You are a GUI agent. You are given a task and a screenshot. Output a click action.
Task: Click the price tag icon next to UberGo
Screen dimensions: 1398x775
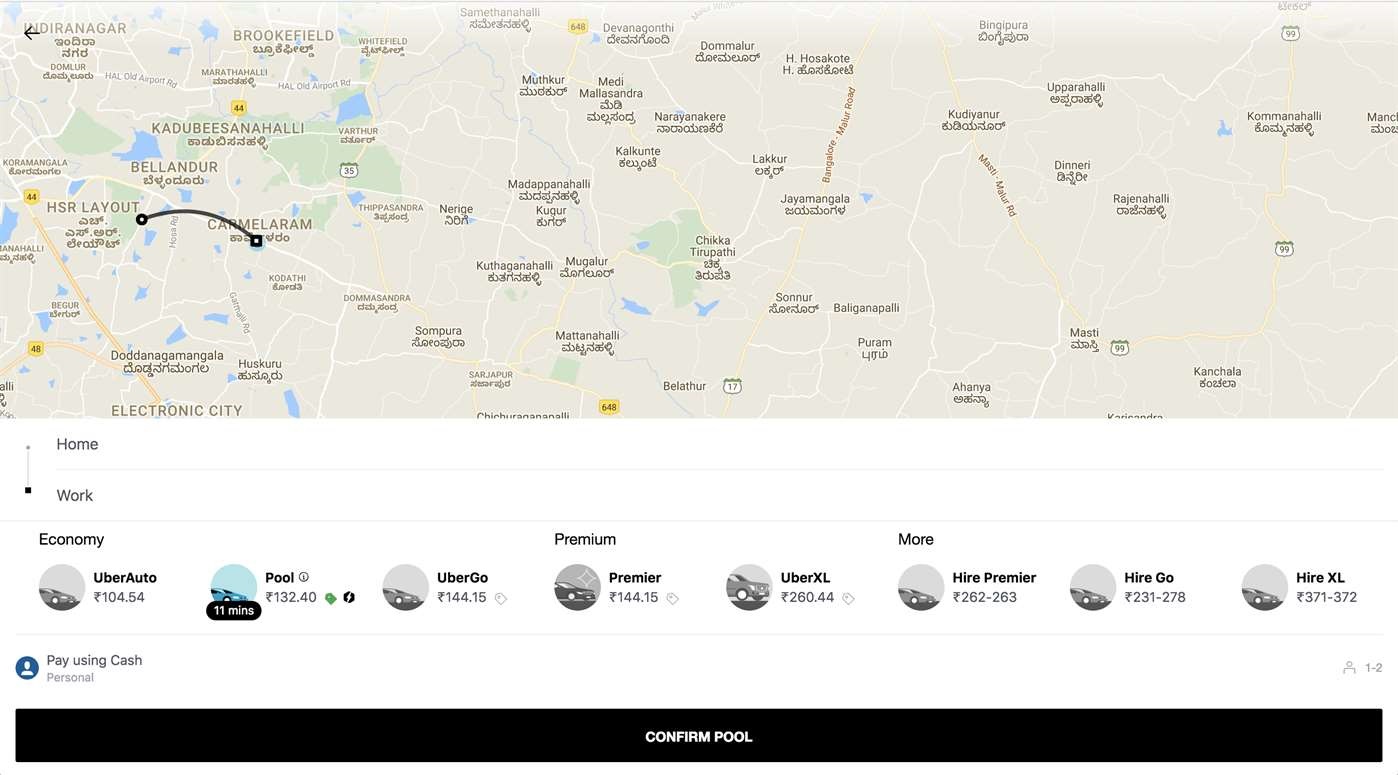[501, 598]
